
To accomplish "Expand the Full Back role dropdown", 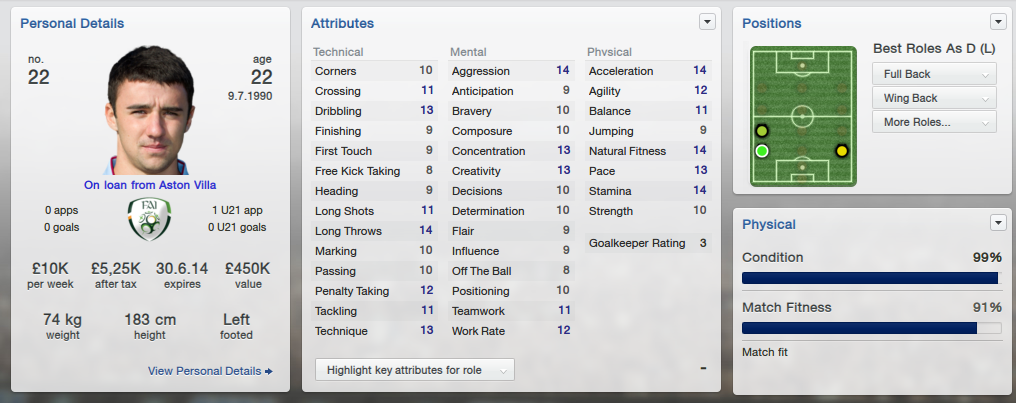I will (934, 74).
